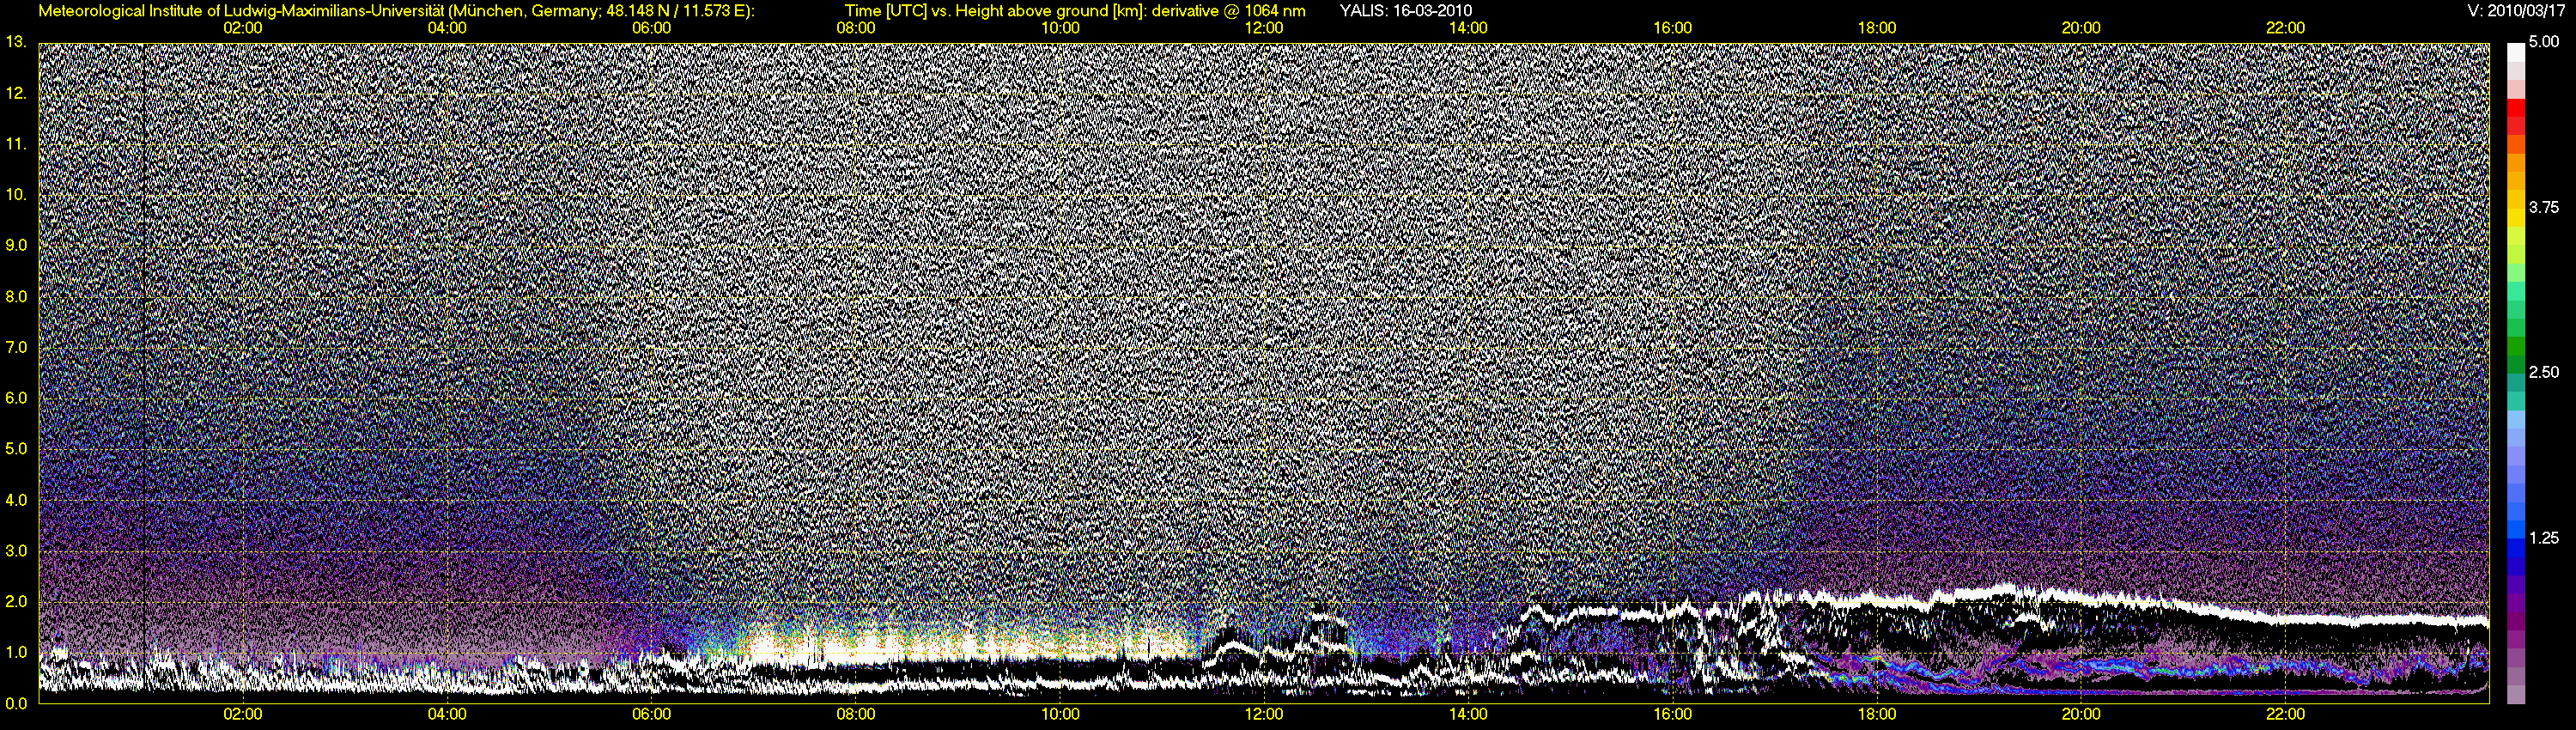This screenshot has width=2576, height=730.
Task: Click the 13. height axis label
Action: pos(16,43)
